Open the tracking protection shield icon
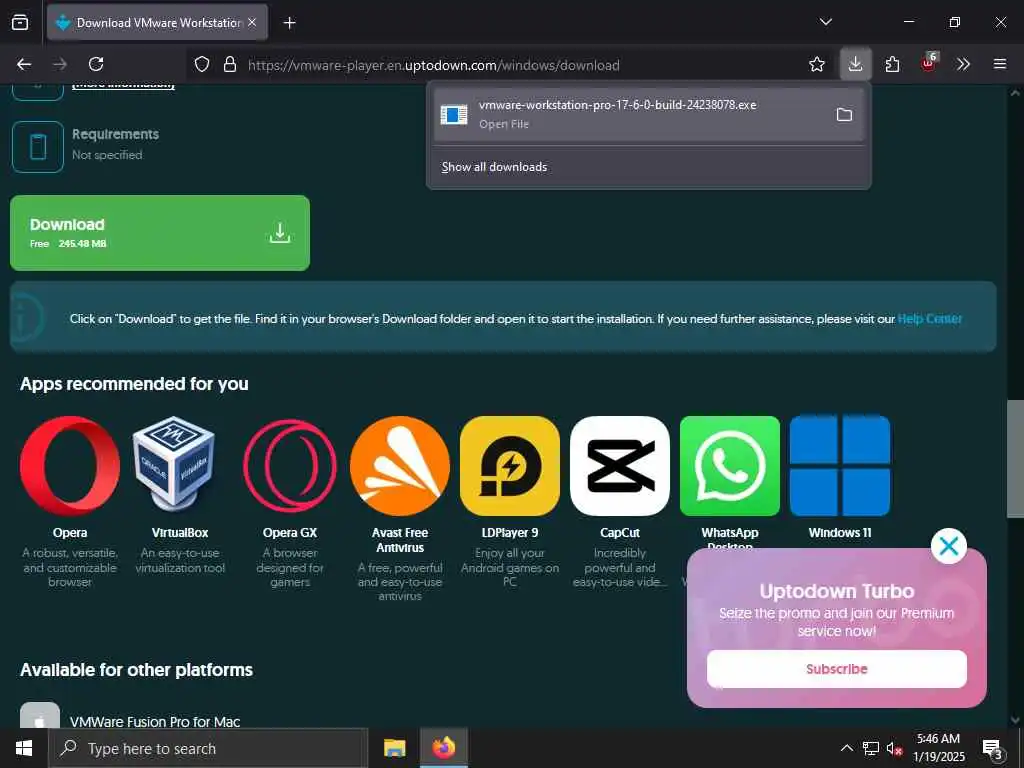This screenshot has height=768, width=1024. point(202,64)
